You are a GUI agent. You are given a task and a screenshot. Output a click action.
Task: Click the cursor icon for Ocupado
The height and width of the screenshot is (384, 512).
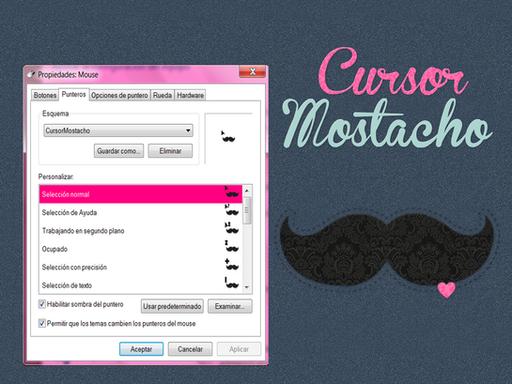232,246
